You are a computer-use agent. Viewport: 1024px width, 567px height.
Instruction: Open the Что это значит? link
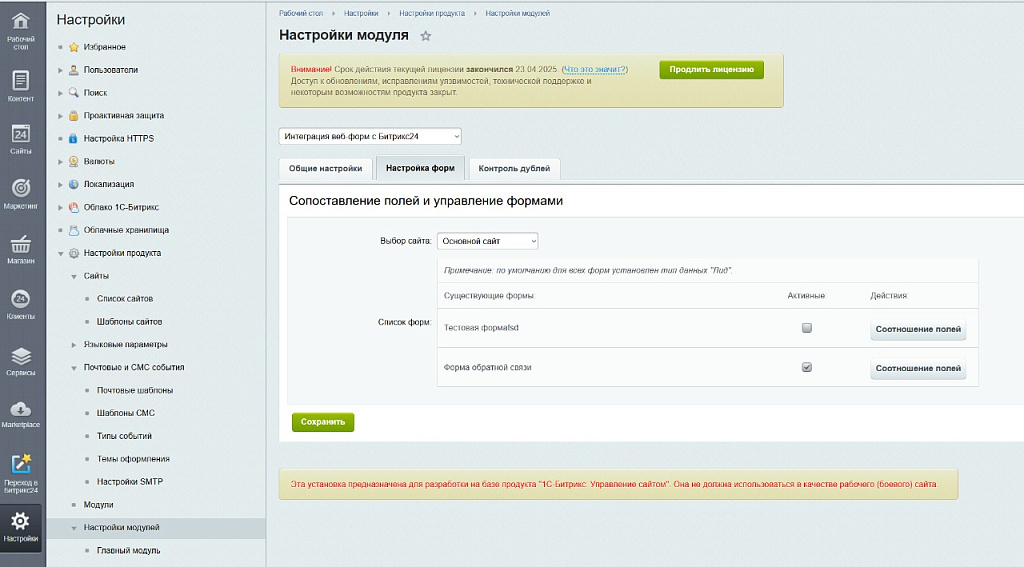click(595, 69)
